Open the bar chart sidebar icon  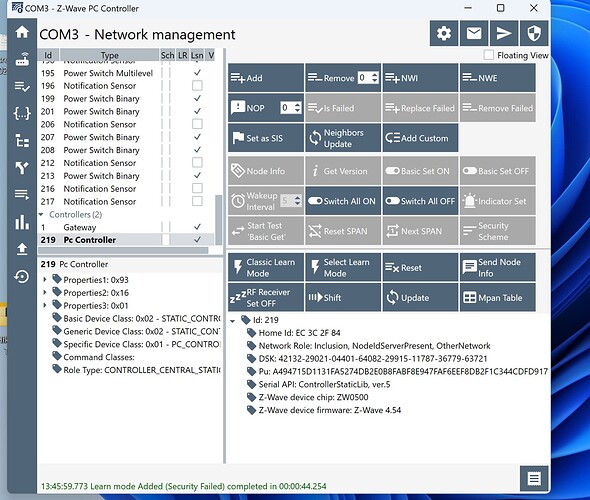22,222
